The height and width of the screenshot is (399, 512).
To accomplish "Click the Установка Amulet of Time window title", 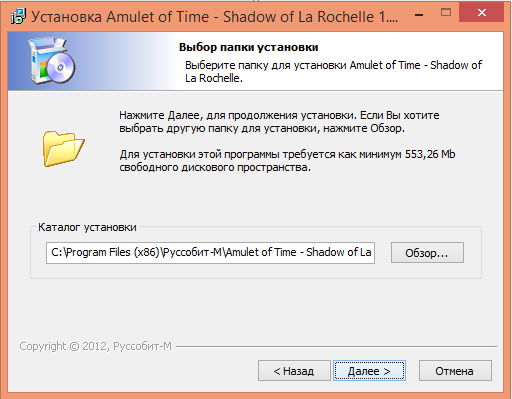I will click(215, 17).
